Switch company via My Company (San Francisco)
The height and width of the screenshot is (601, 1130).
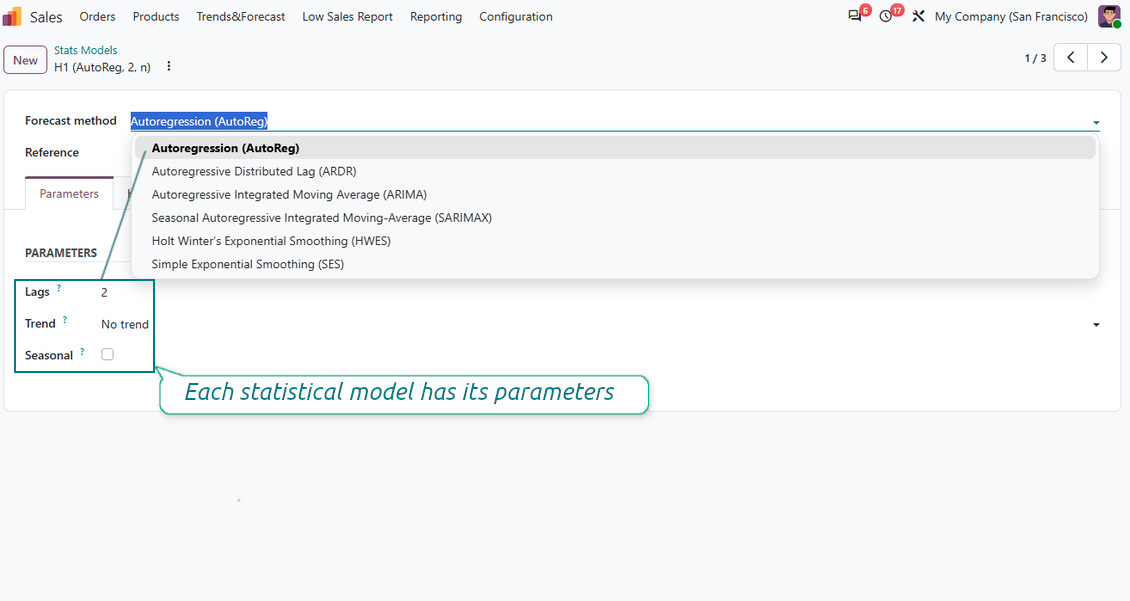tap(1011, 17)
